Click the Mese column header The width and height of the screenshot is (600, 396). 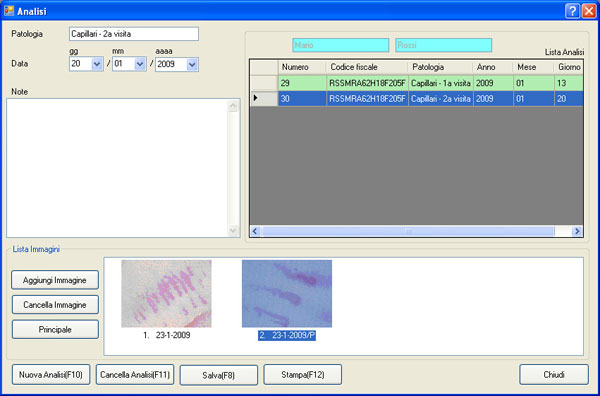tap(533, 67)
